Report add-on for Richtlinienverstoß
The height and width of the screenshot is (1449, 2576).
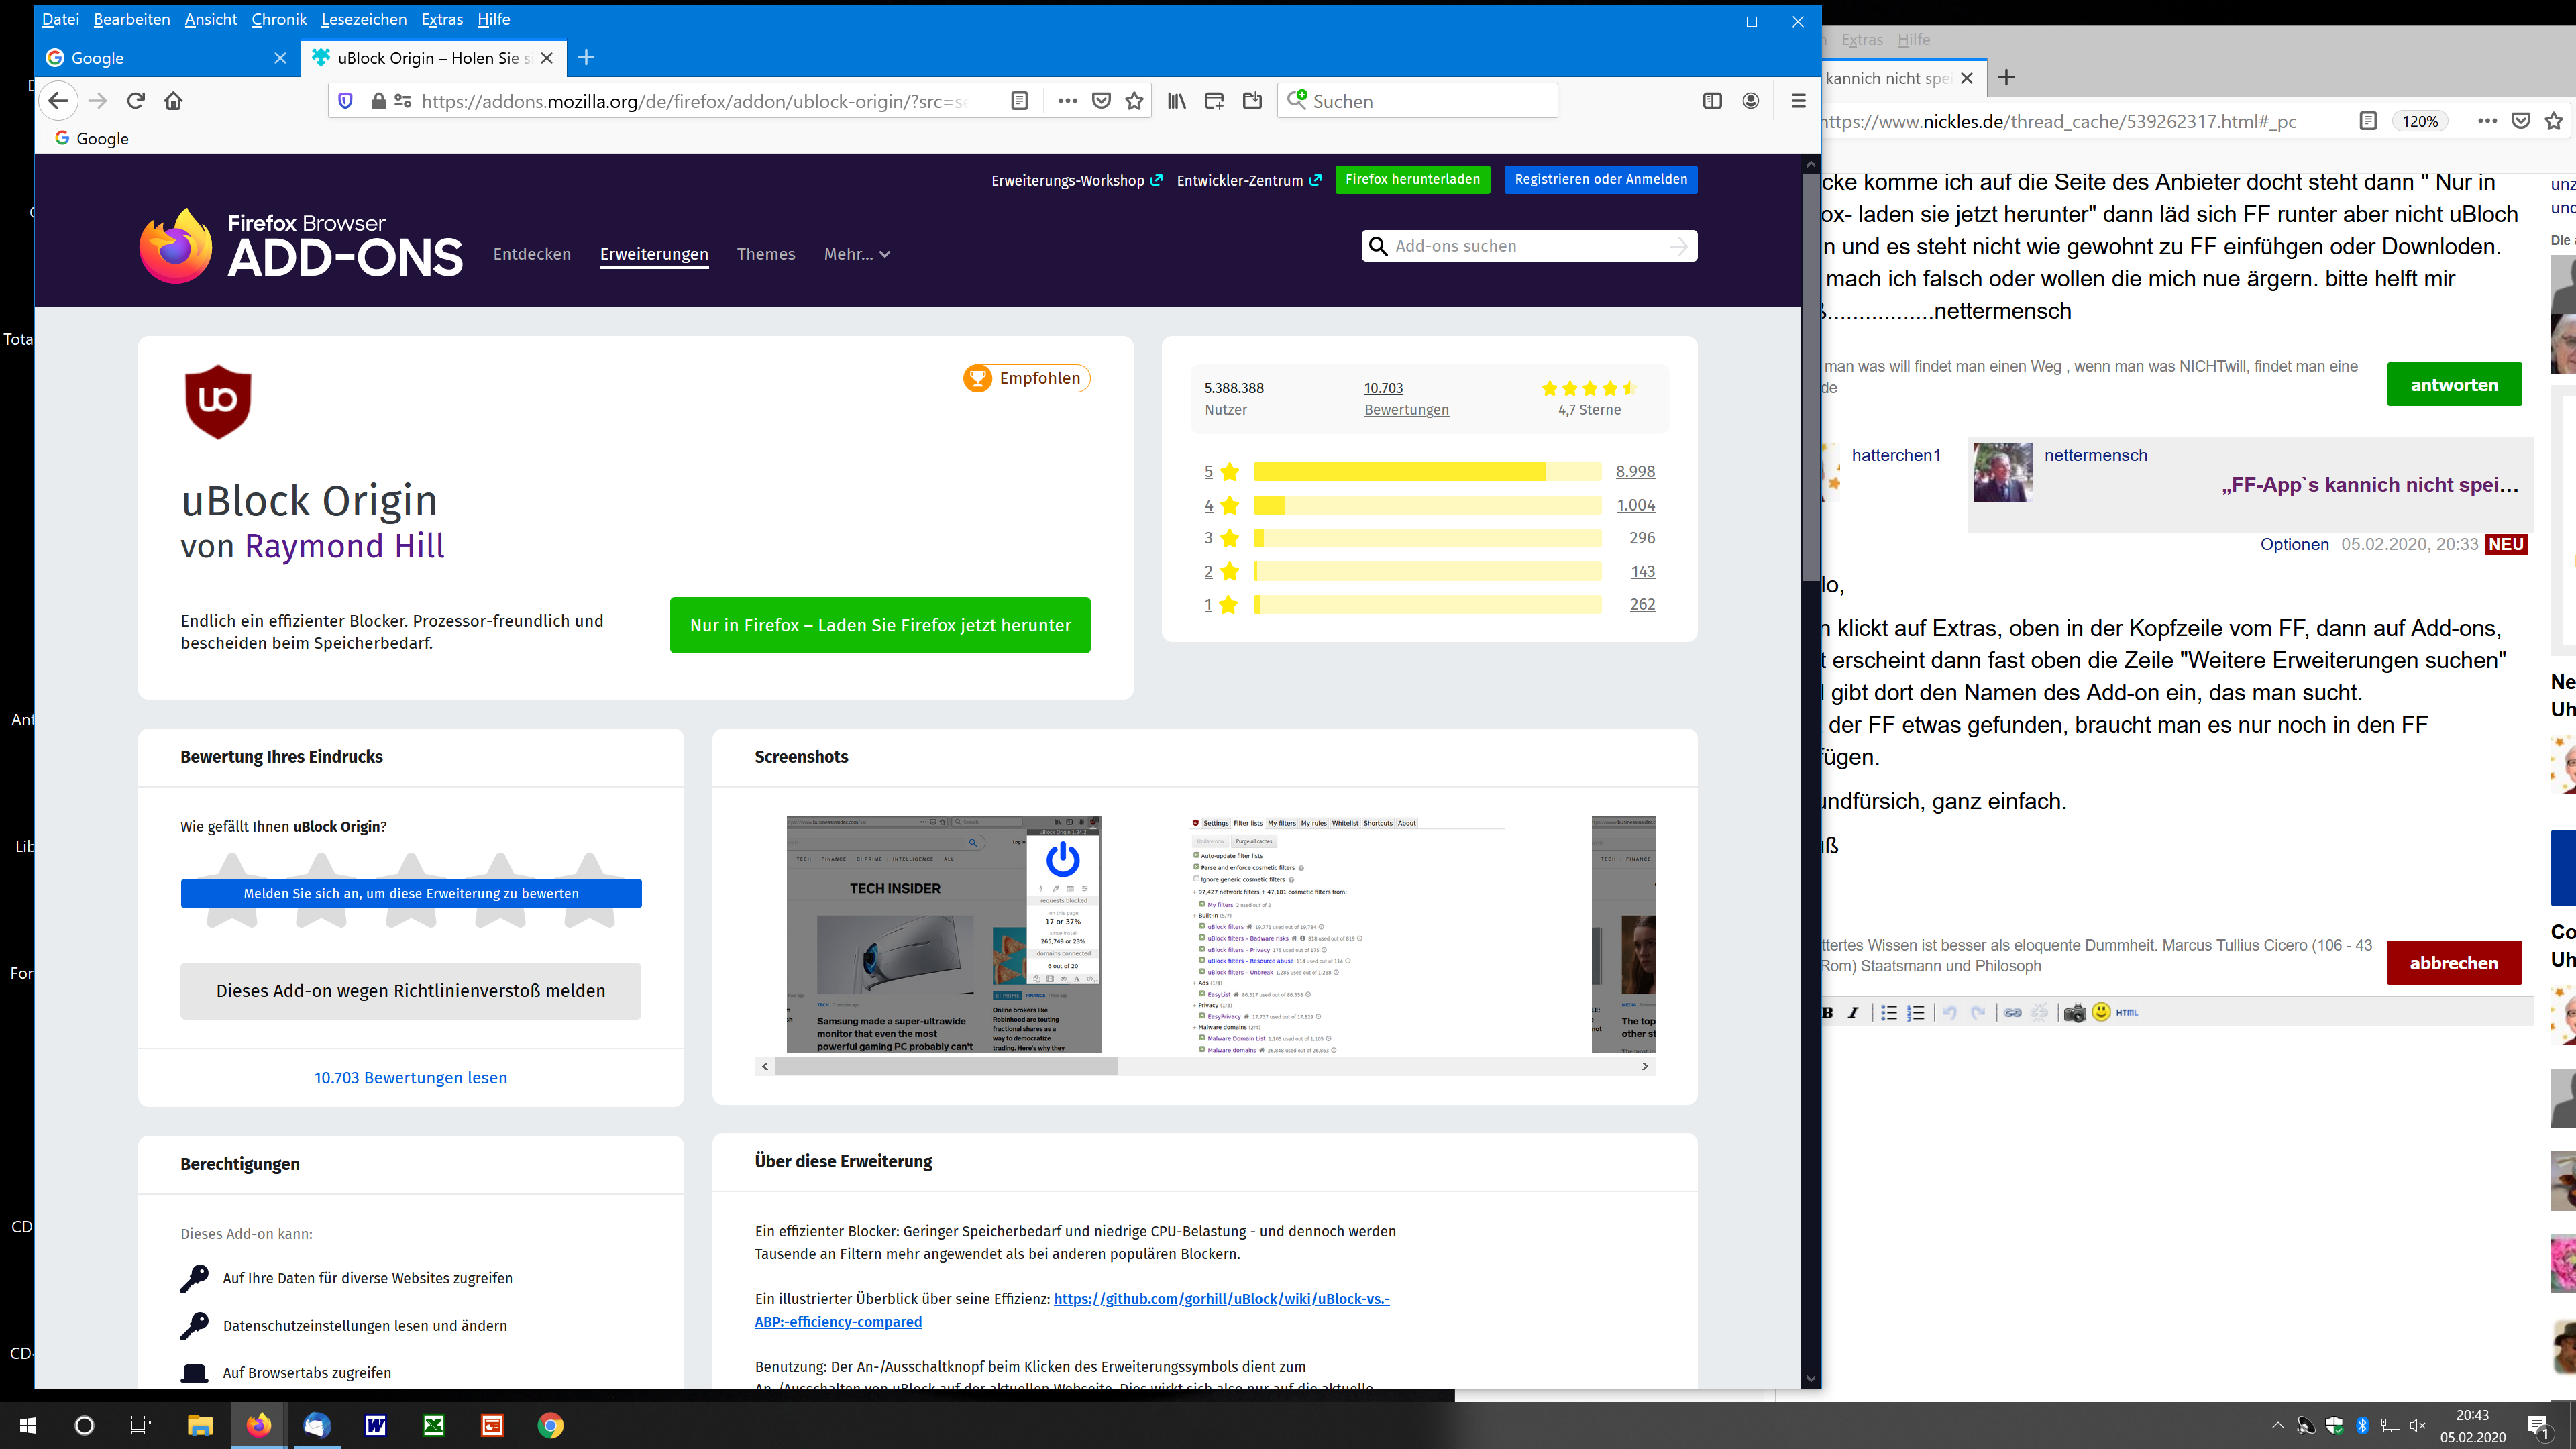(x=410, y=991)
